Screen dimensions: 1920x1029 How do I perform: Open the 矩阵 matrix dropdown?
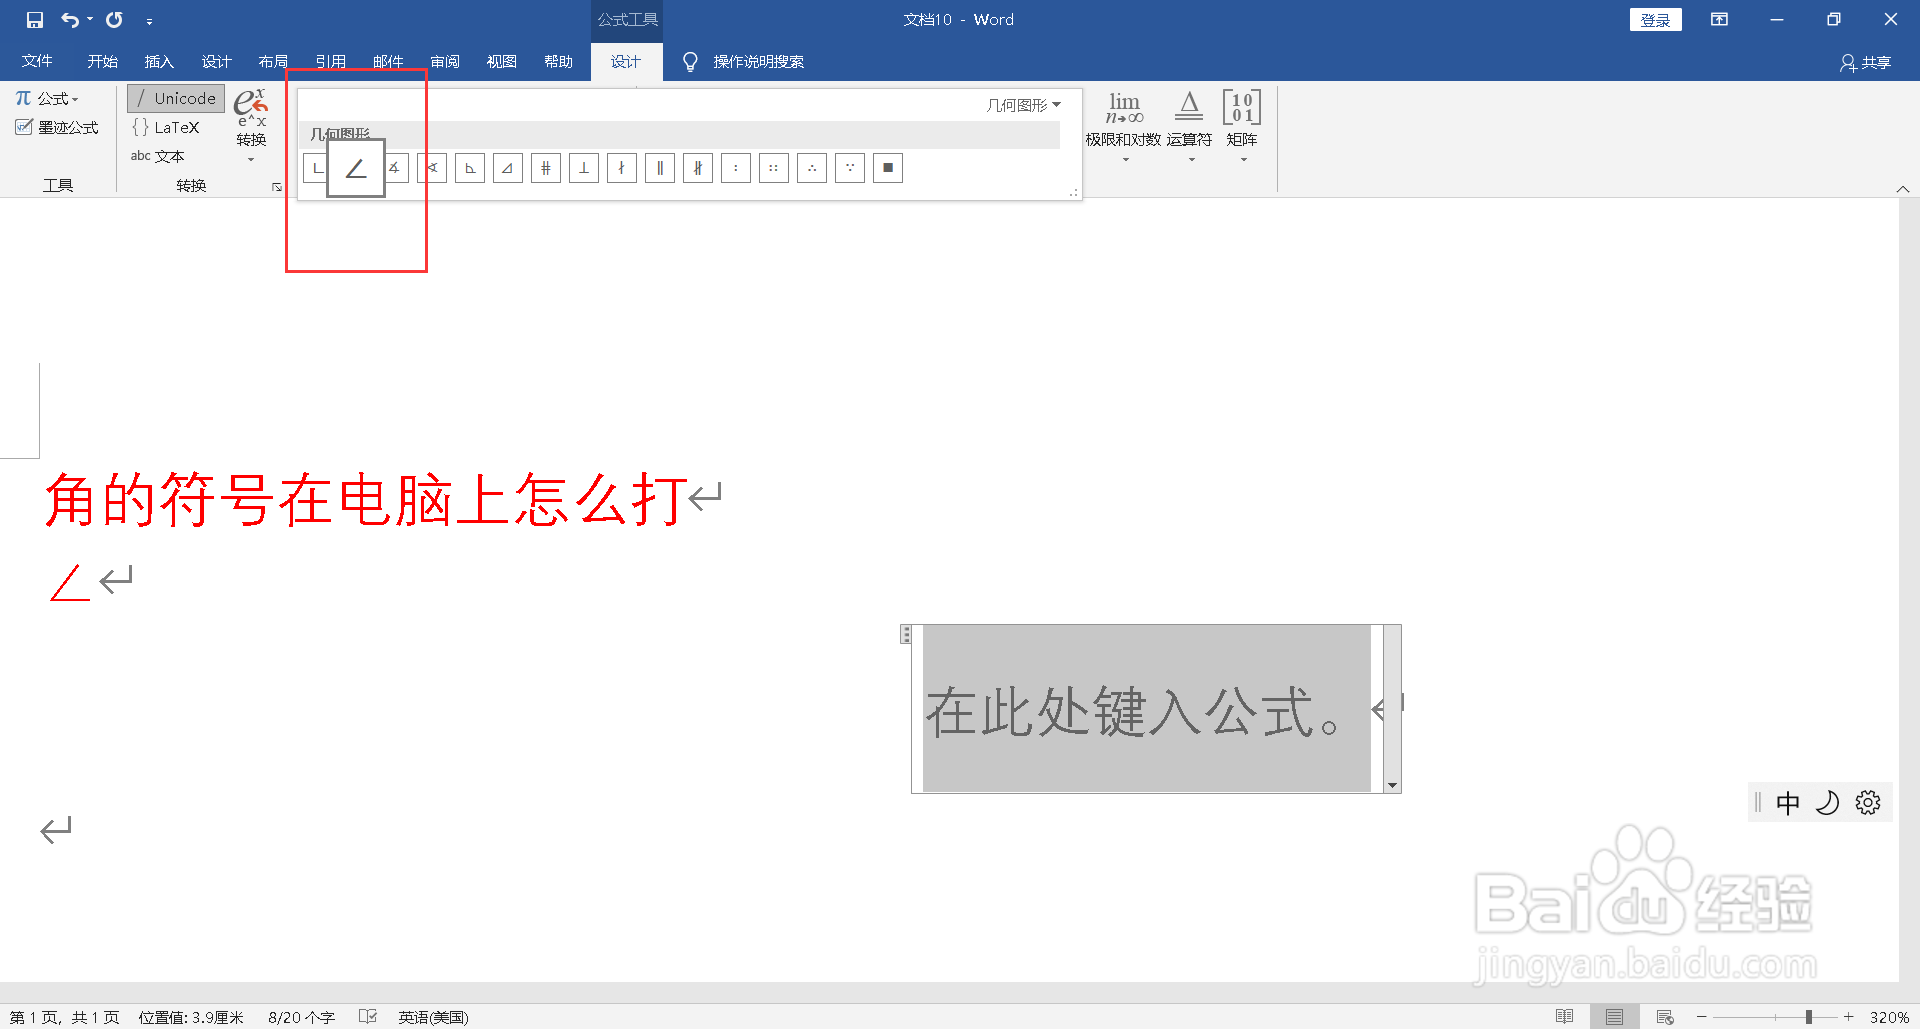1242,127
